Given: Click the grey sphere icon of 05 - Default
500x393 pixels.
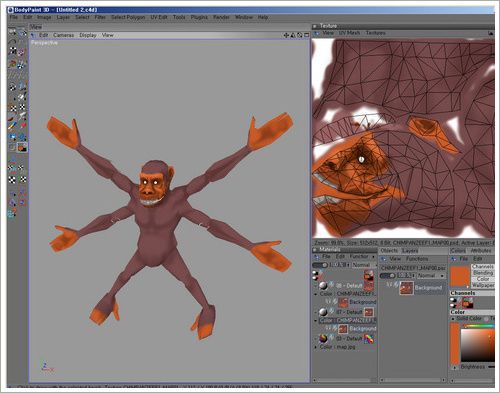Looking at the screenshot, I should 323,285.
